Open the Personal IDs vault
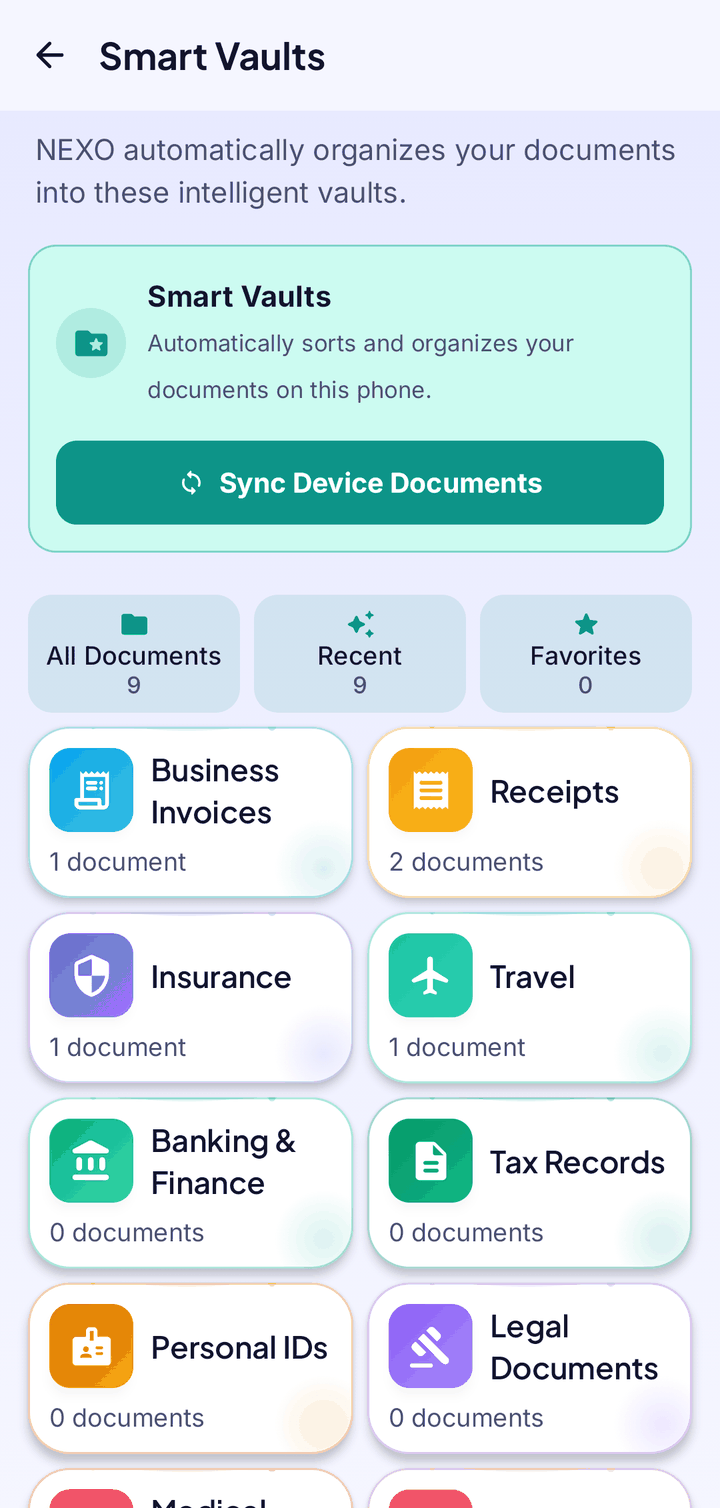This screenshot has height=1508, width=720. point(191,1369)
